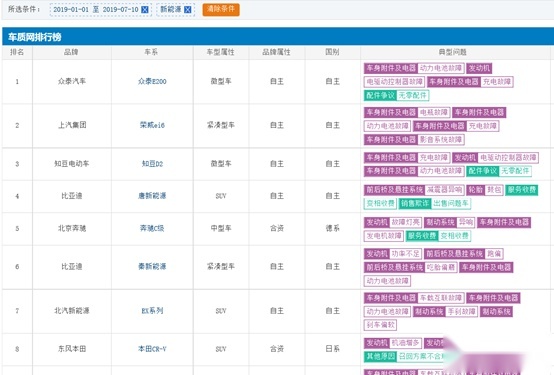Viewport: 554px width, 375px height.
Task: Click the 刹车偏软 tag
Action: (x=380, y=325)
